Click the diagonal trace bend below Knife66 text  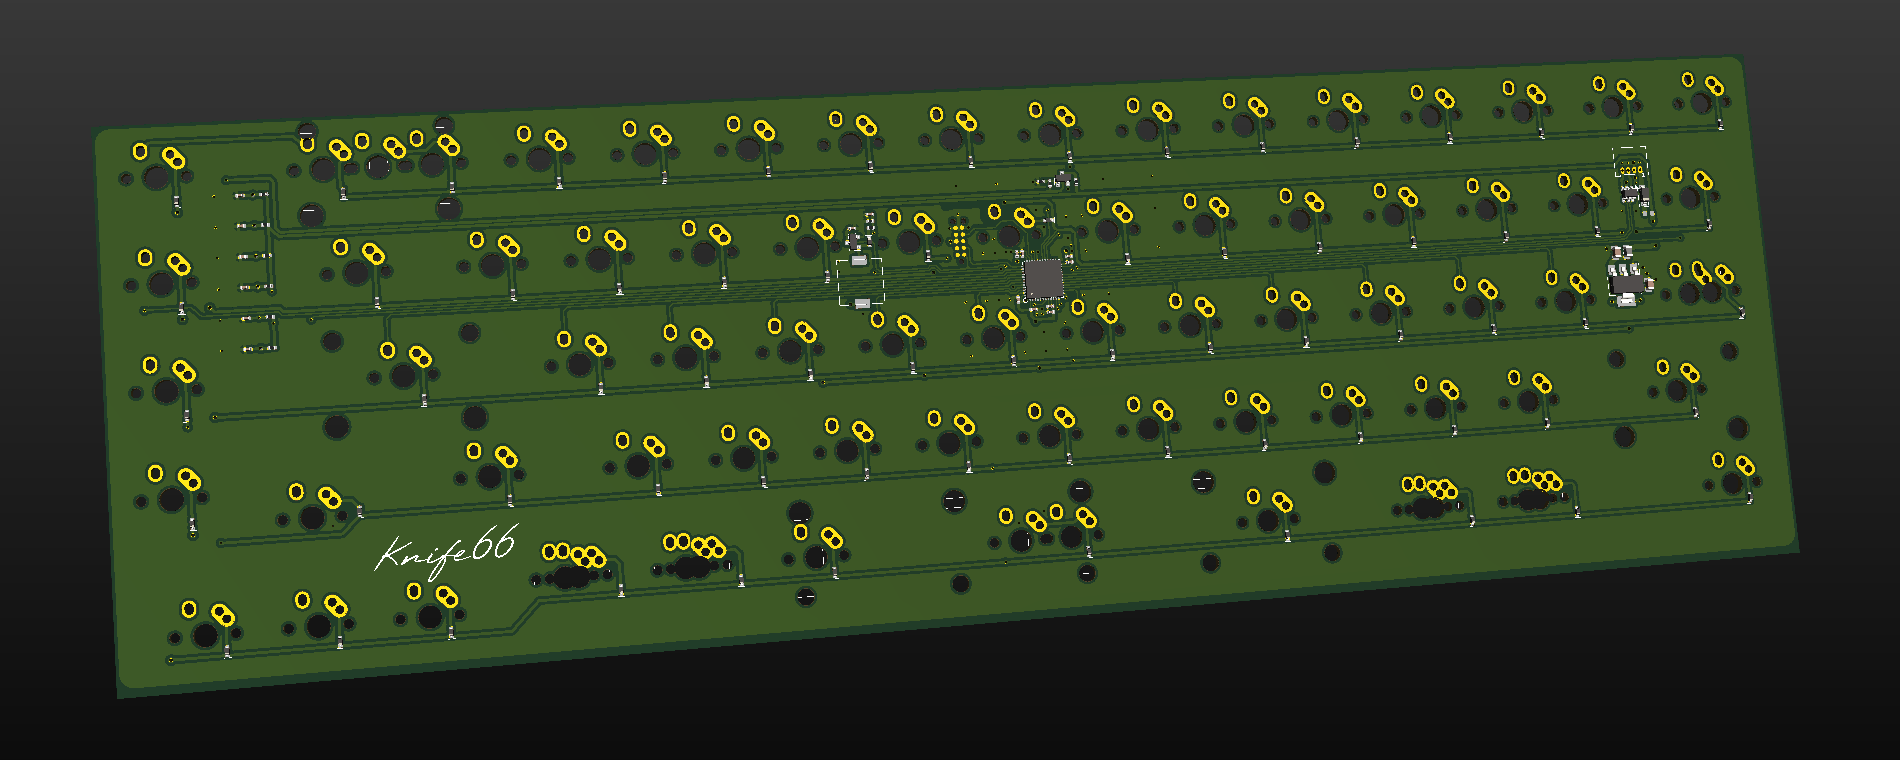(525, 616)
